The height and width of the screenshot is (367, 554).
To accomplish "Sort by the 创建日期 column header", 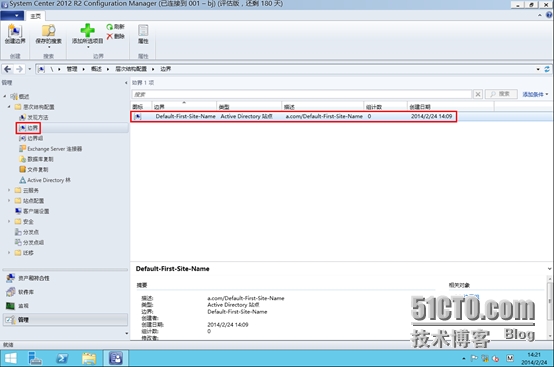I will (x=450, y=106).
